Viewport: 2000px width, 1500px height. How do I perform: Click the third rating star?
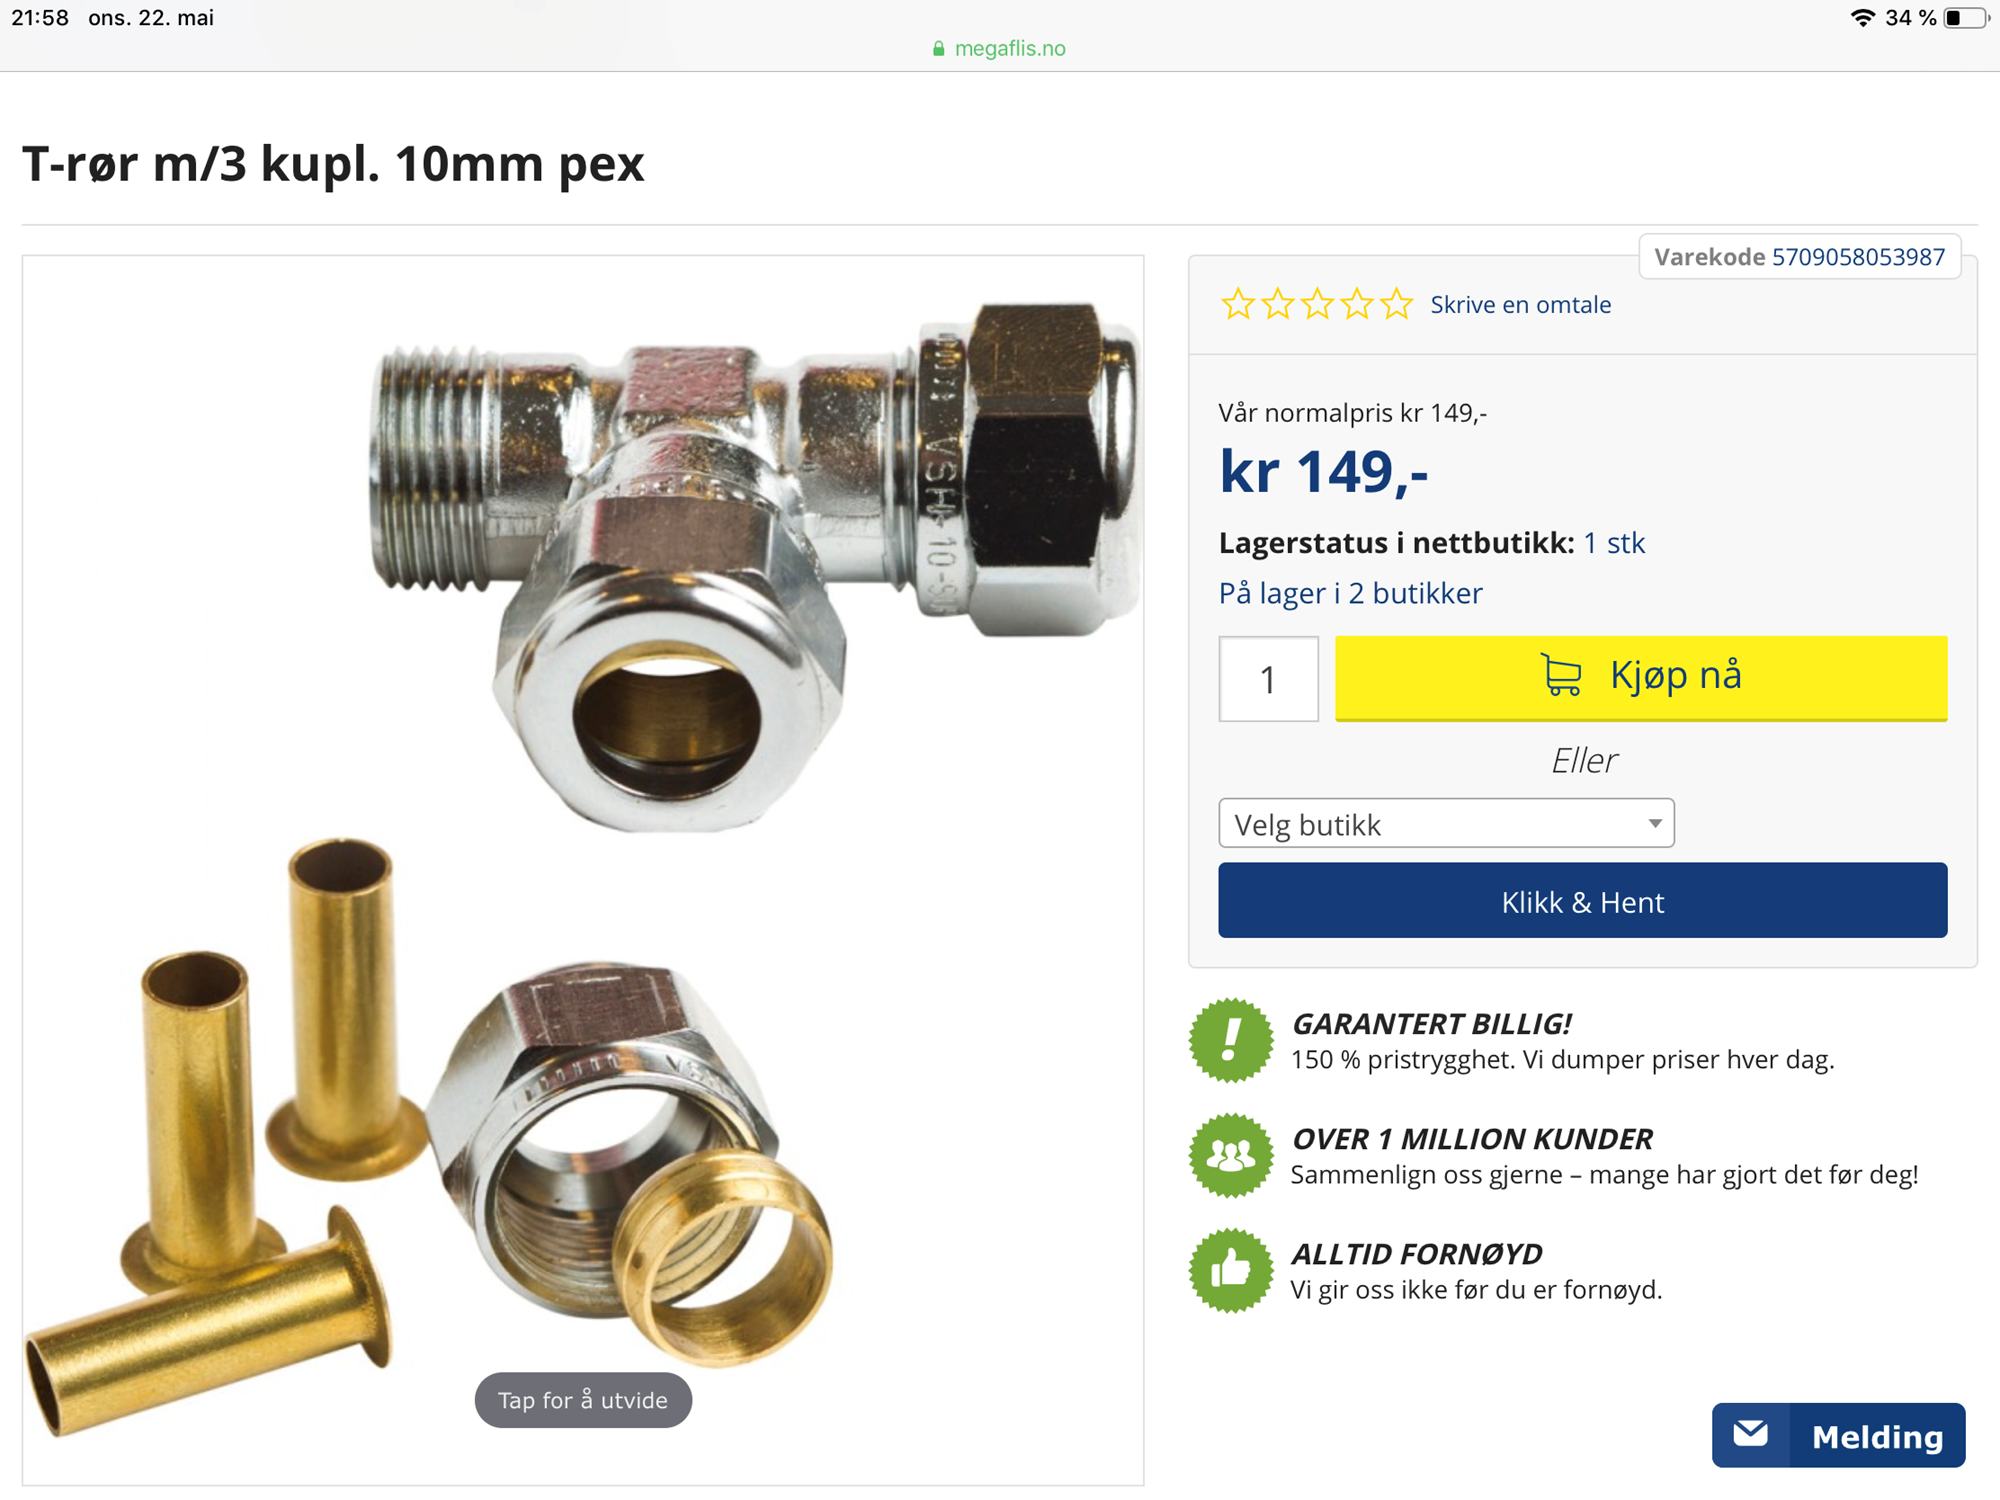[x=1317, y=304]
